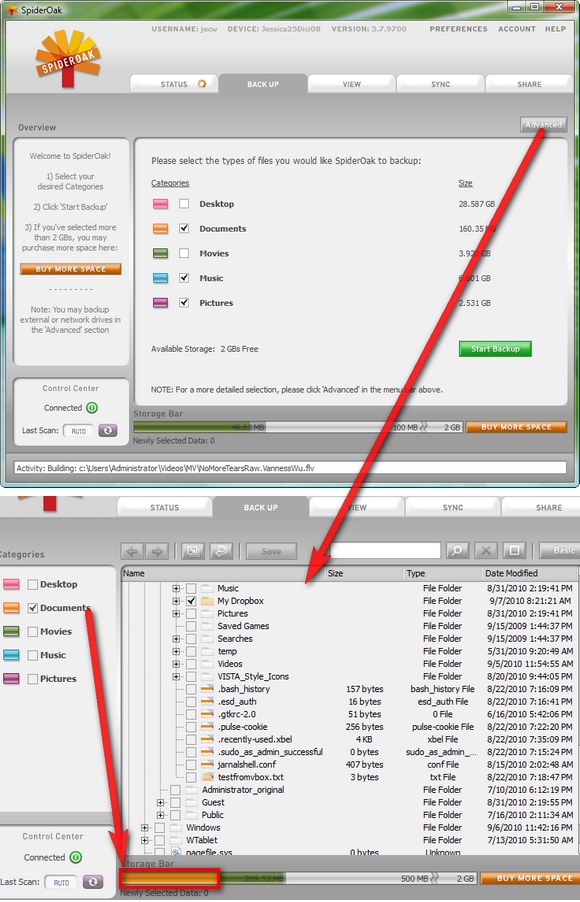Click the magnifier search icon
Screen dimensions: 580x902
457,551
